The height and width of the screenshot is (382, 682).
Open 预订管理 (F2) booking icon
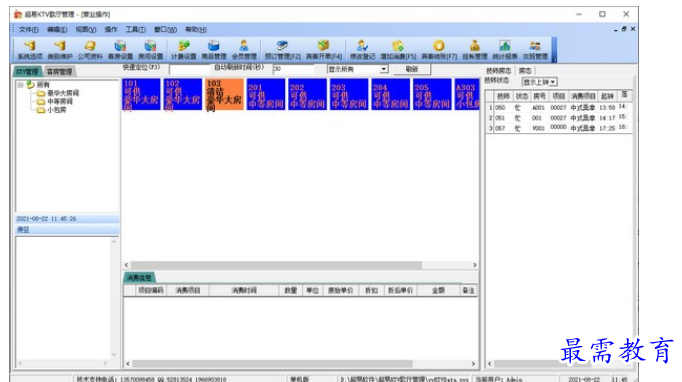(x=282, y=50)
